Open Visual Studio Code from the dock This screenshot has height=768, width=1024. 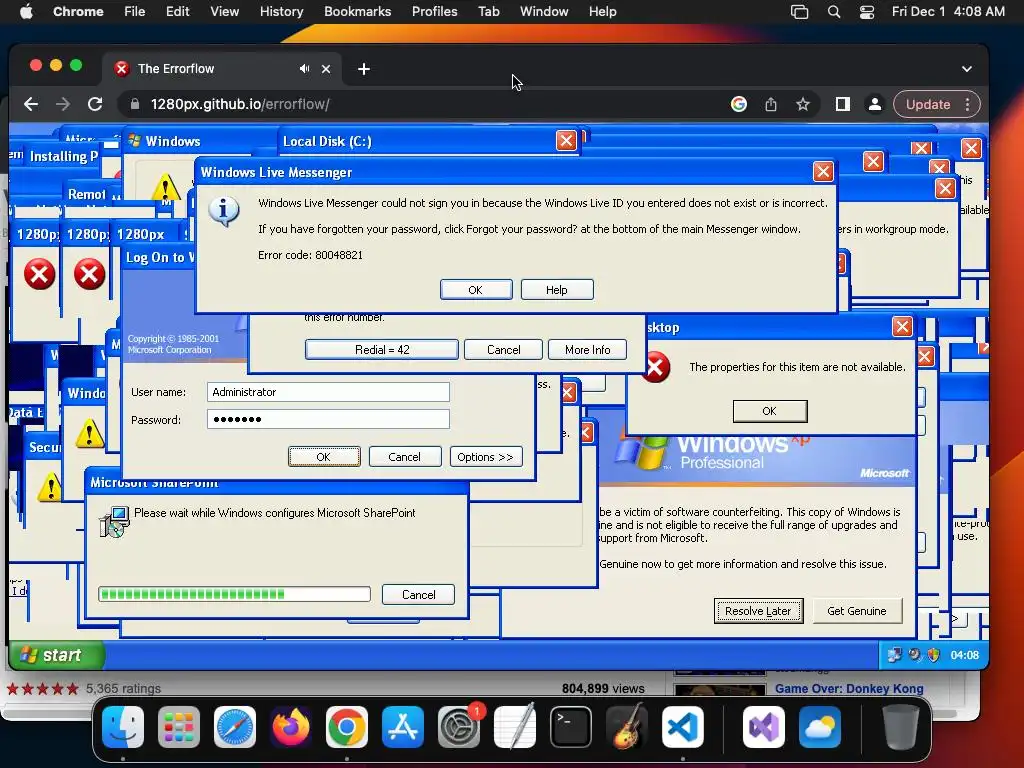tap(682, 727)
